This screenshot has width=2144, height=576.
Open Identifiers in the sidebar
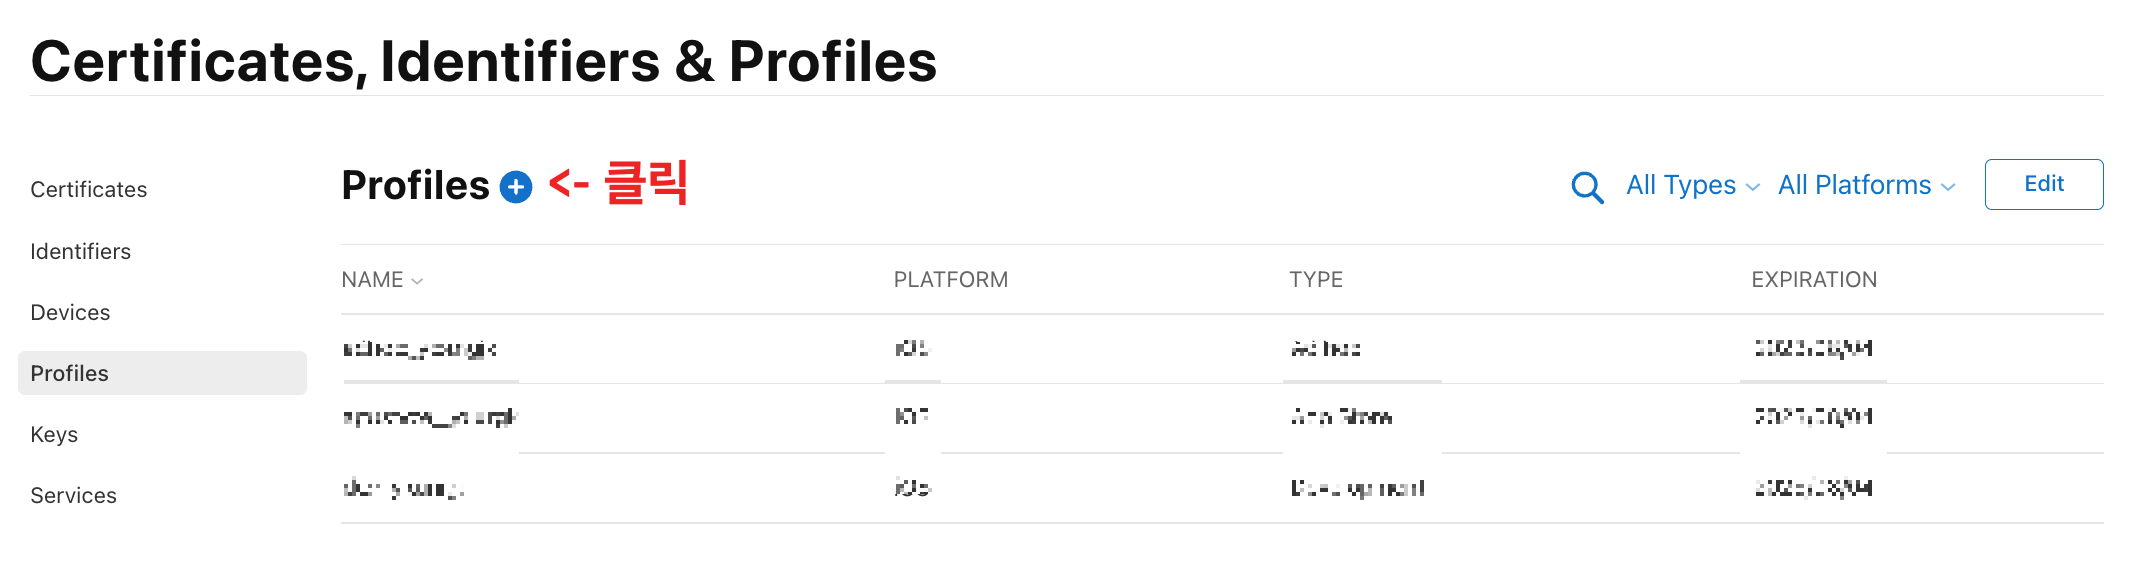click(81, 251)
